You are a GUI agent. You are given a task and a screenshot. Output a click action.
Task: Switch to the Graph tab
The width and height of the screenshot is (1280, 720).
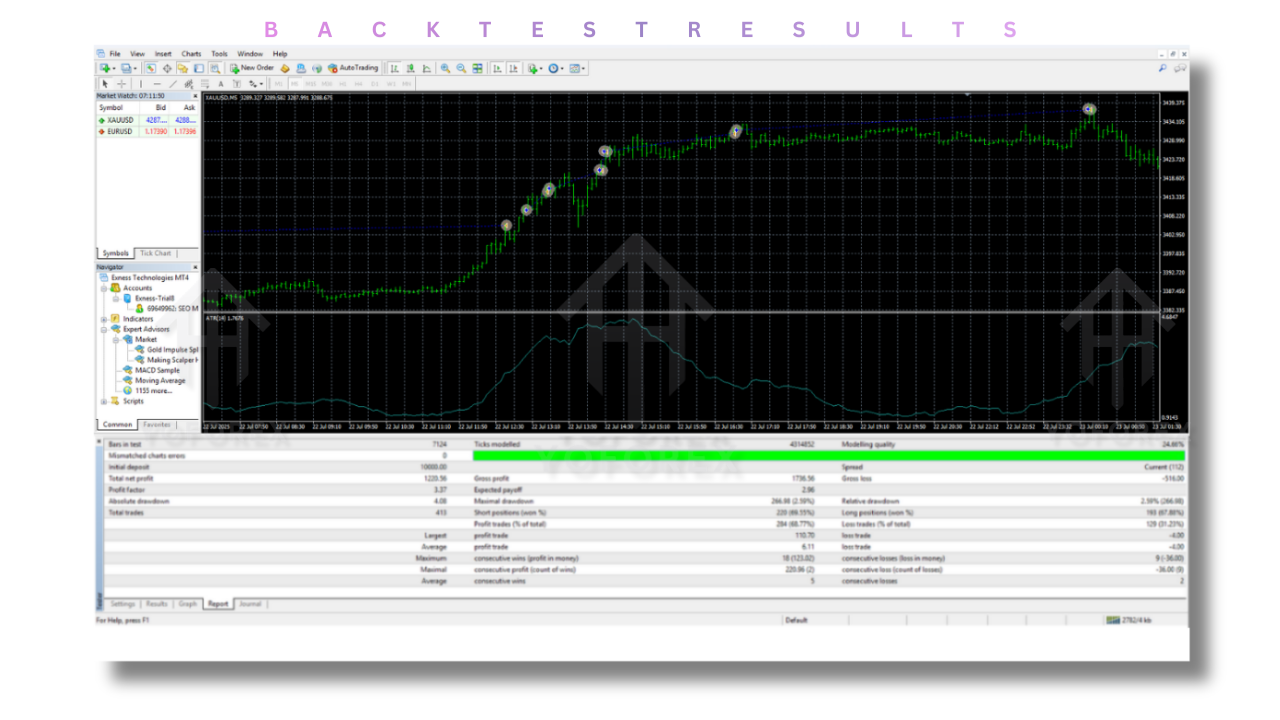point(186,604)
